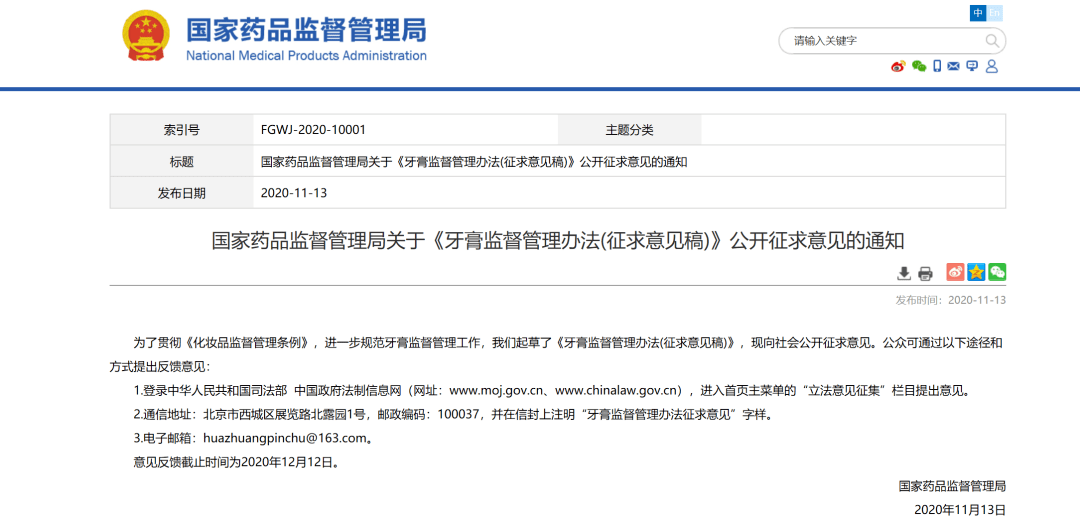This screenshot has height=521, width=1080.
Task: Download the article via download icon
Action: pyautogui.click(x=904, y=273)
